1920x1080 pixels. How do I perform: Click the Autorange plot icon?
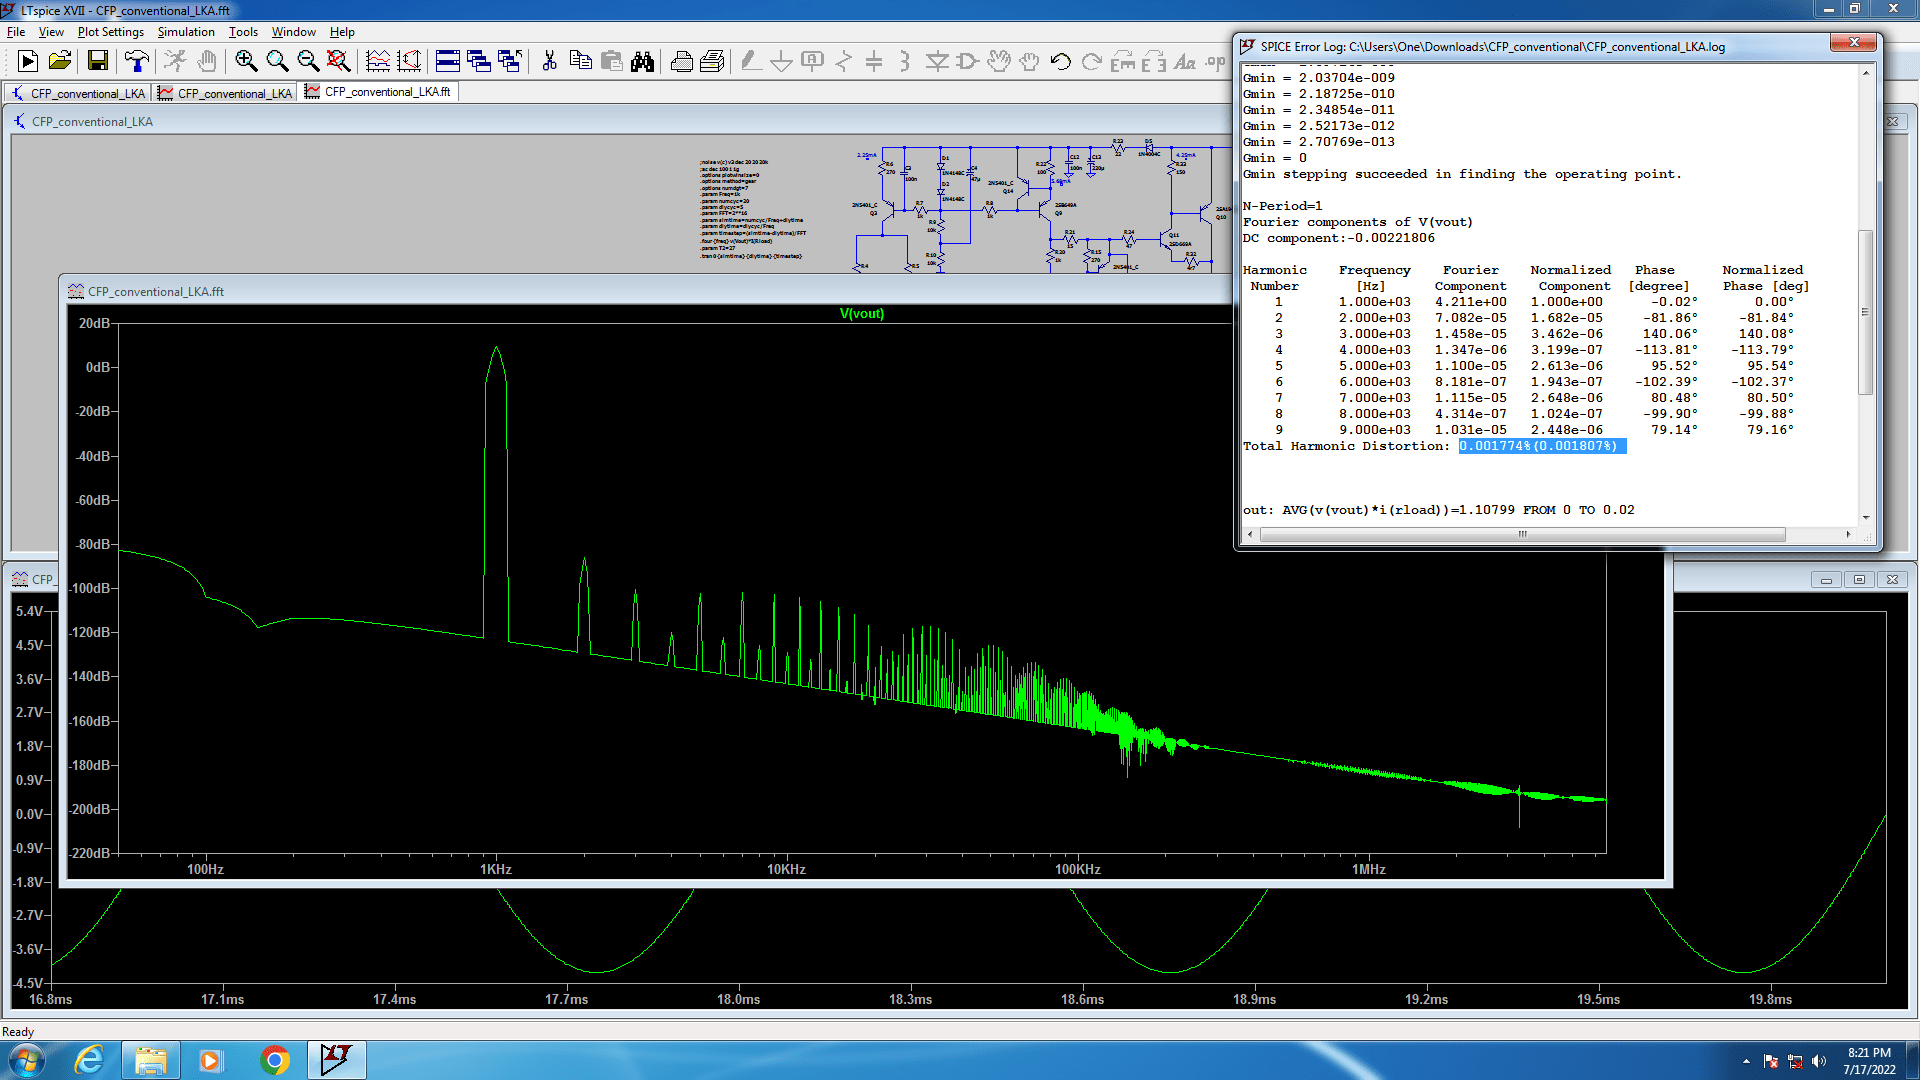click(409, 62)
